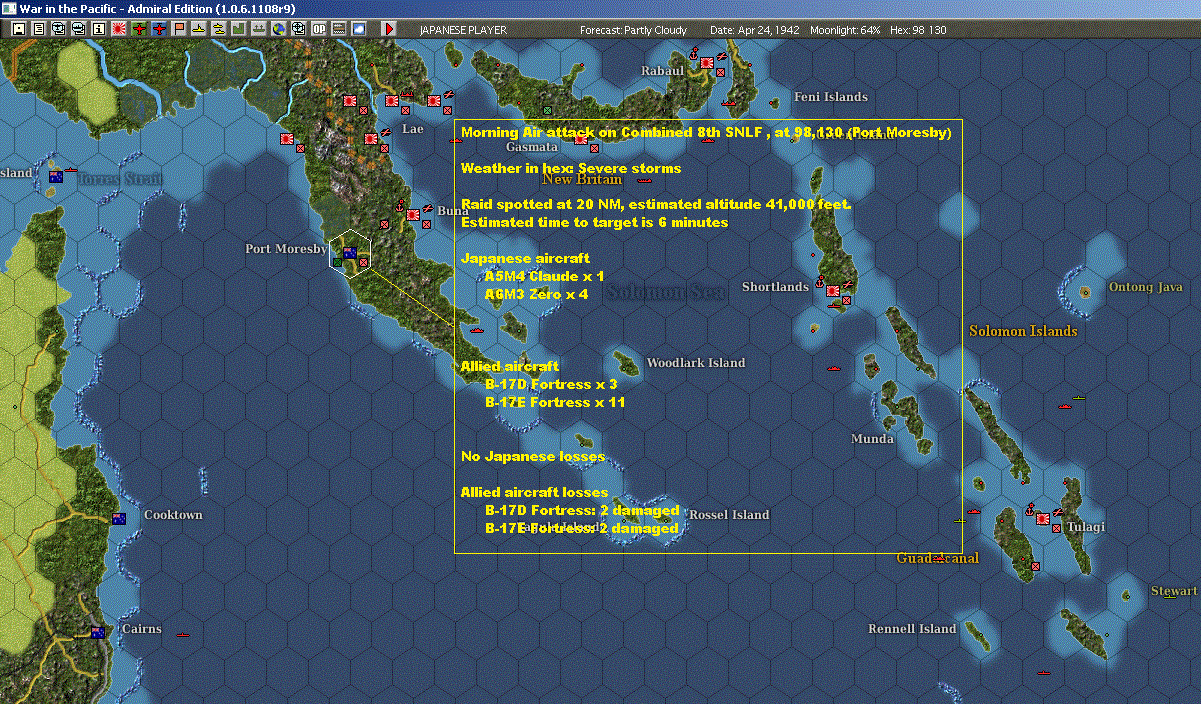The height and width of the screenshot is (704, 1201).
Task: Click the Rossel Island label
Action: [730, 515]
